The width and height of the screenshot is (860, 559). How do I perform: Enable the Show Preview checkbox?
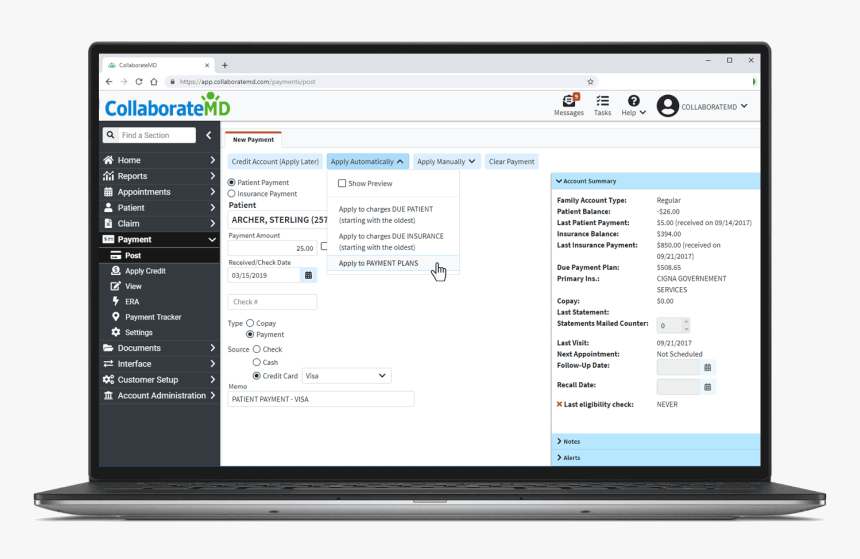[x=342, y=183]
